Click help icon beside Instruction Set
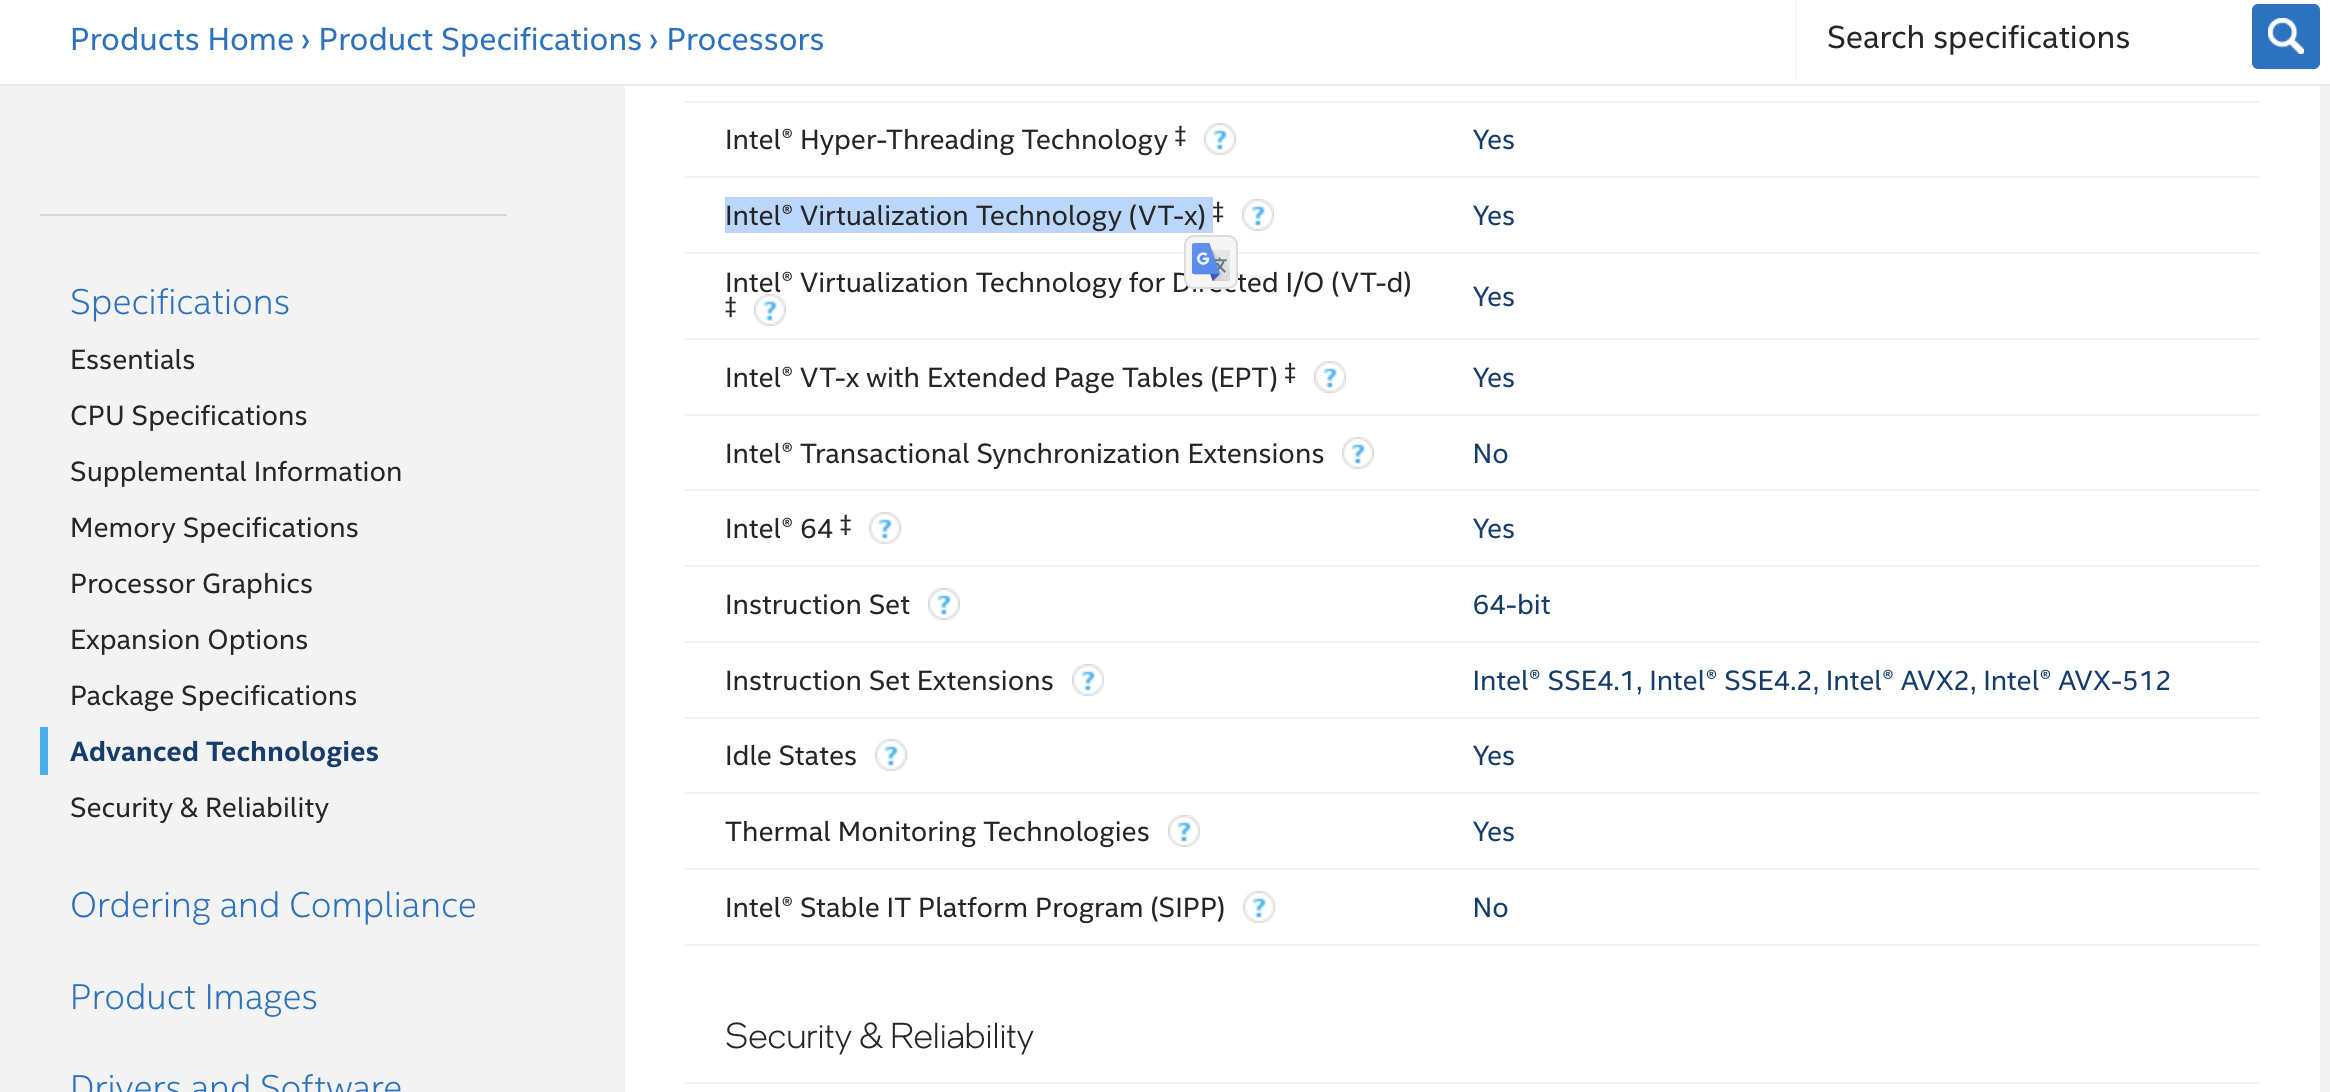 [x=943, y=604]
